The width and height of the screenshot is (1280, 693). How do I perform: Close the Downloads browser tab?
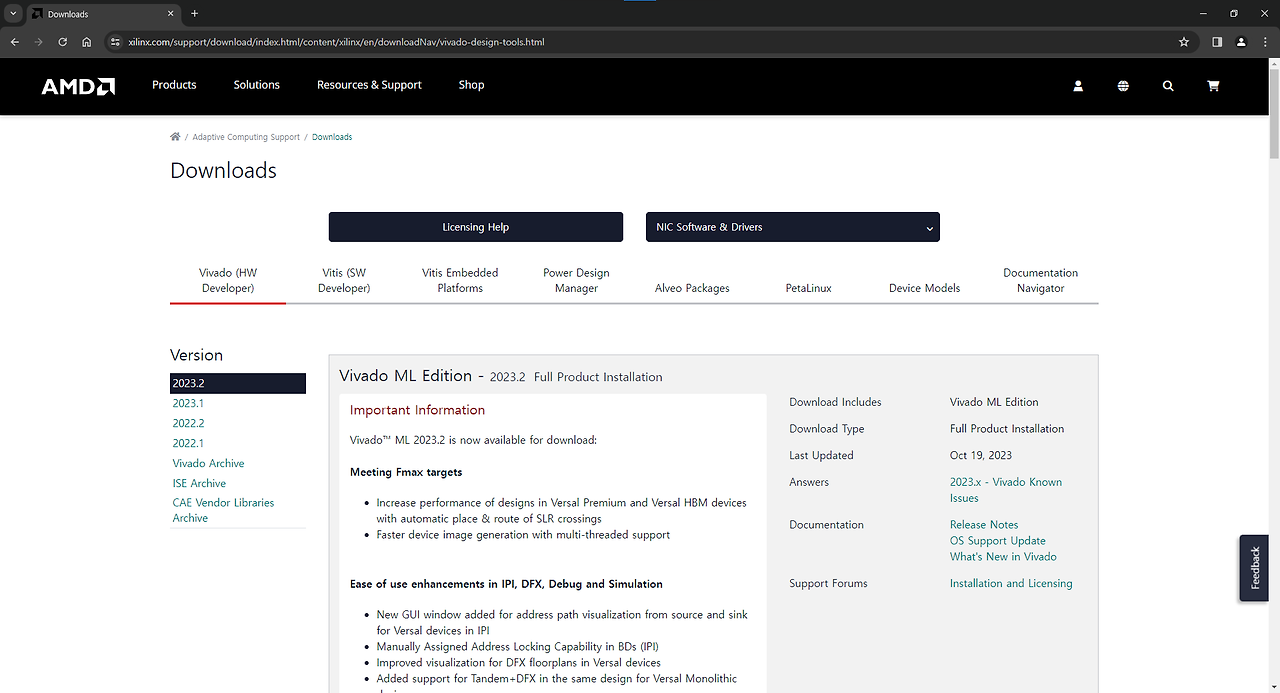170,14
